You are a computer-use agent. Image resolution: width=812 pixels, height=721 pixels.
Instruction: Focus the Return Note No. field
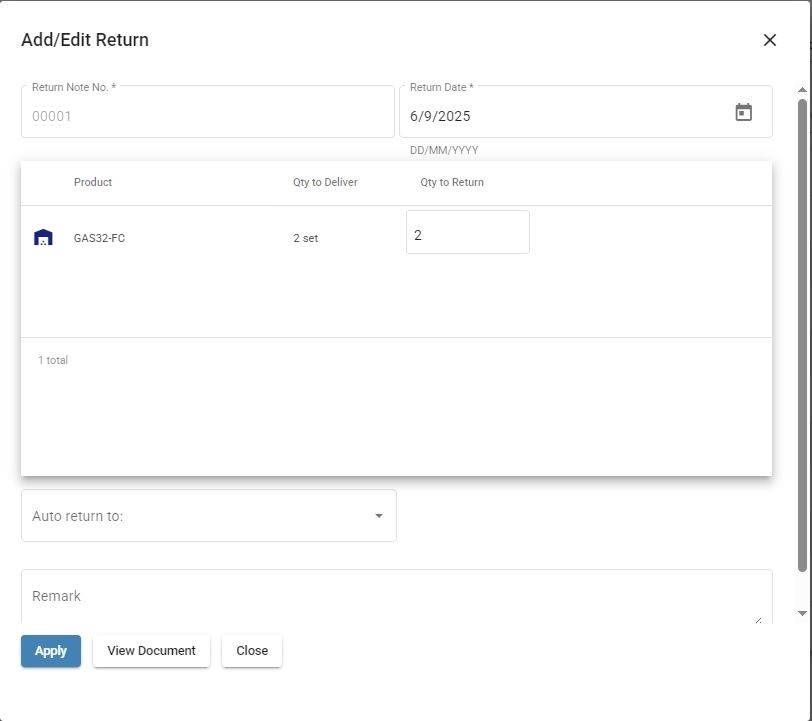(x=208, y=112)
